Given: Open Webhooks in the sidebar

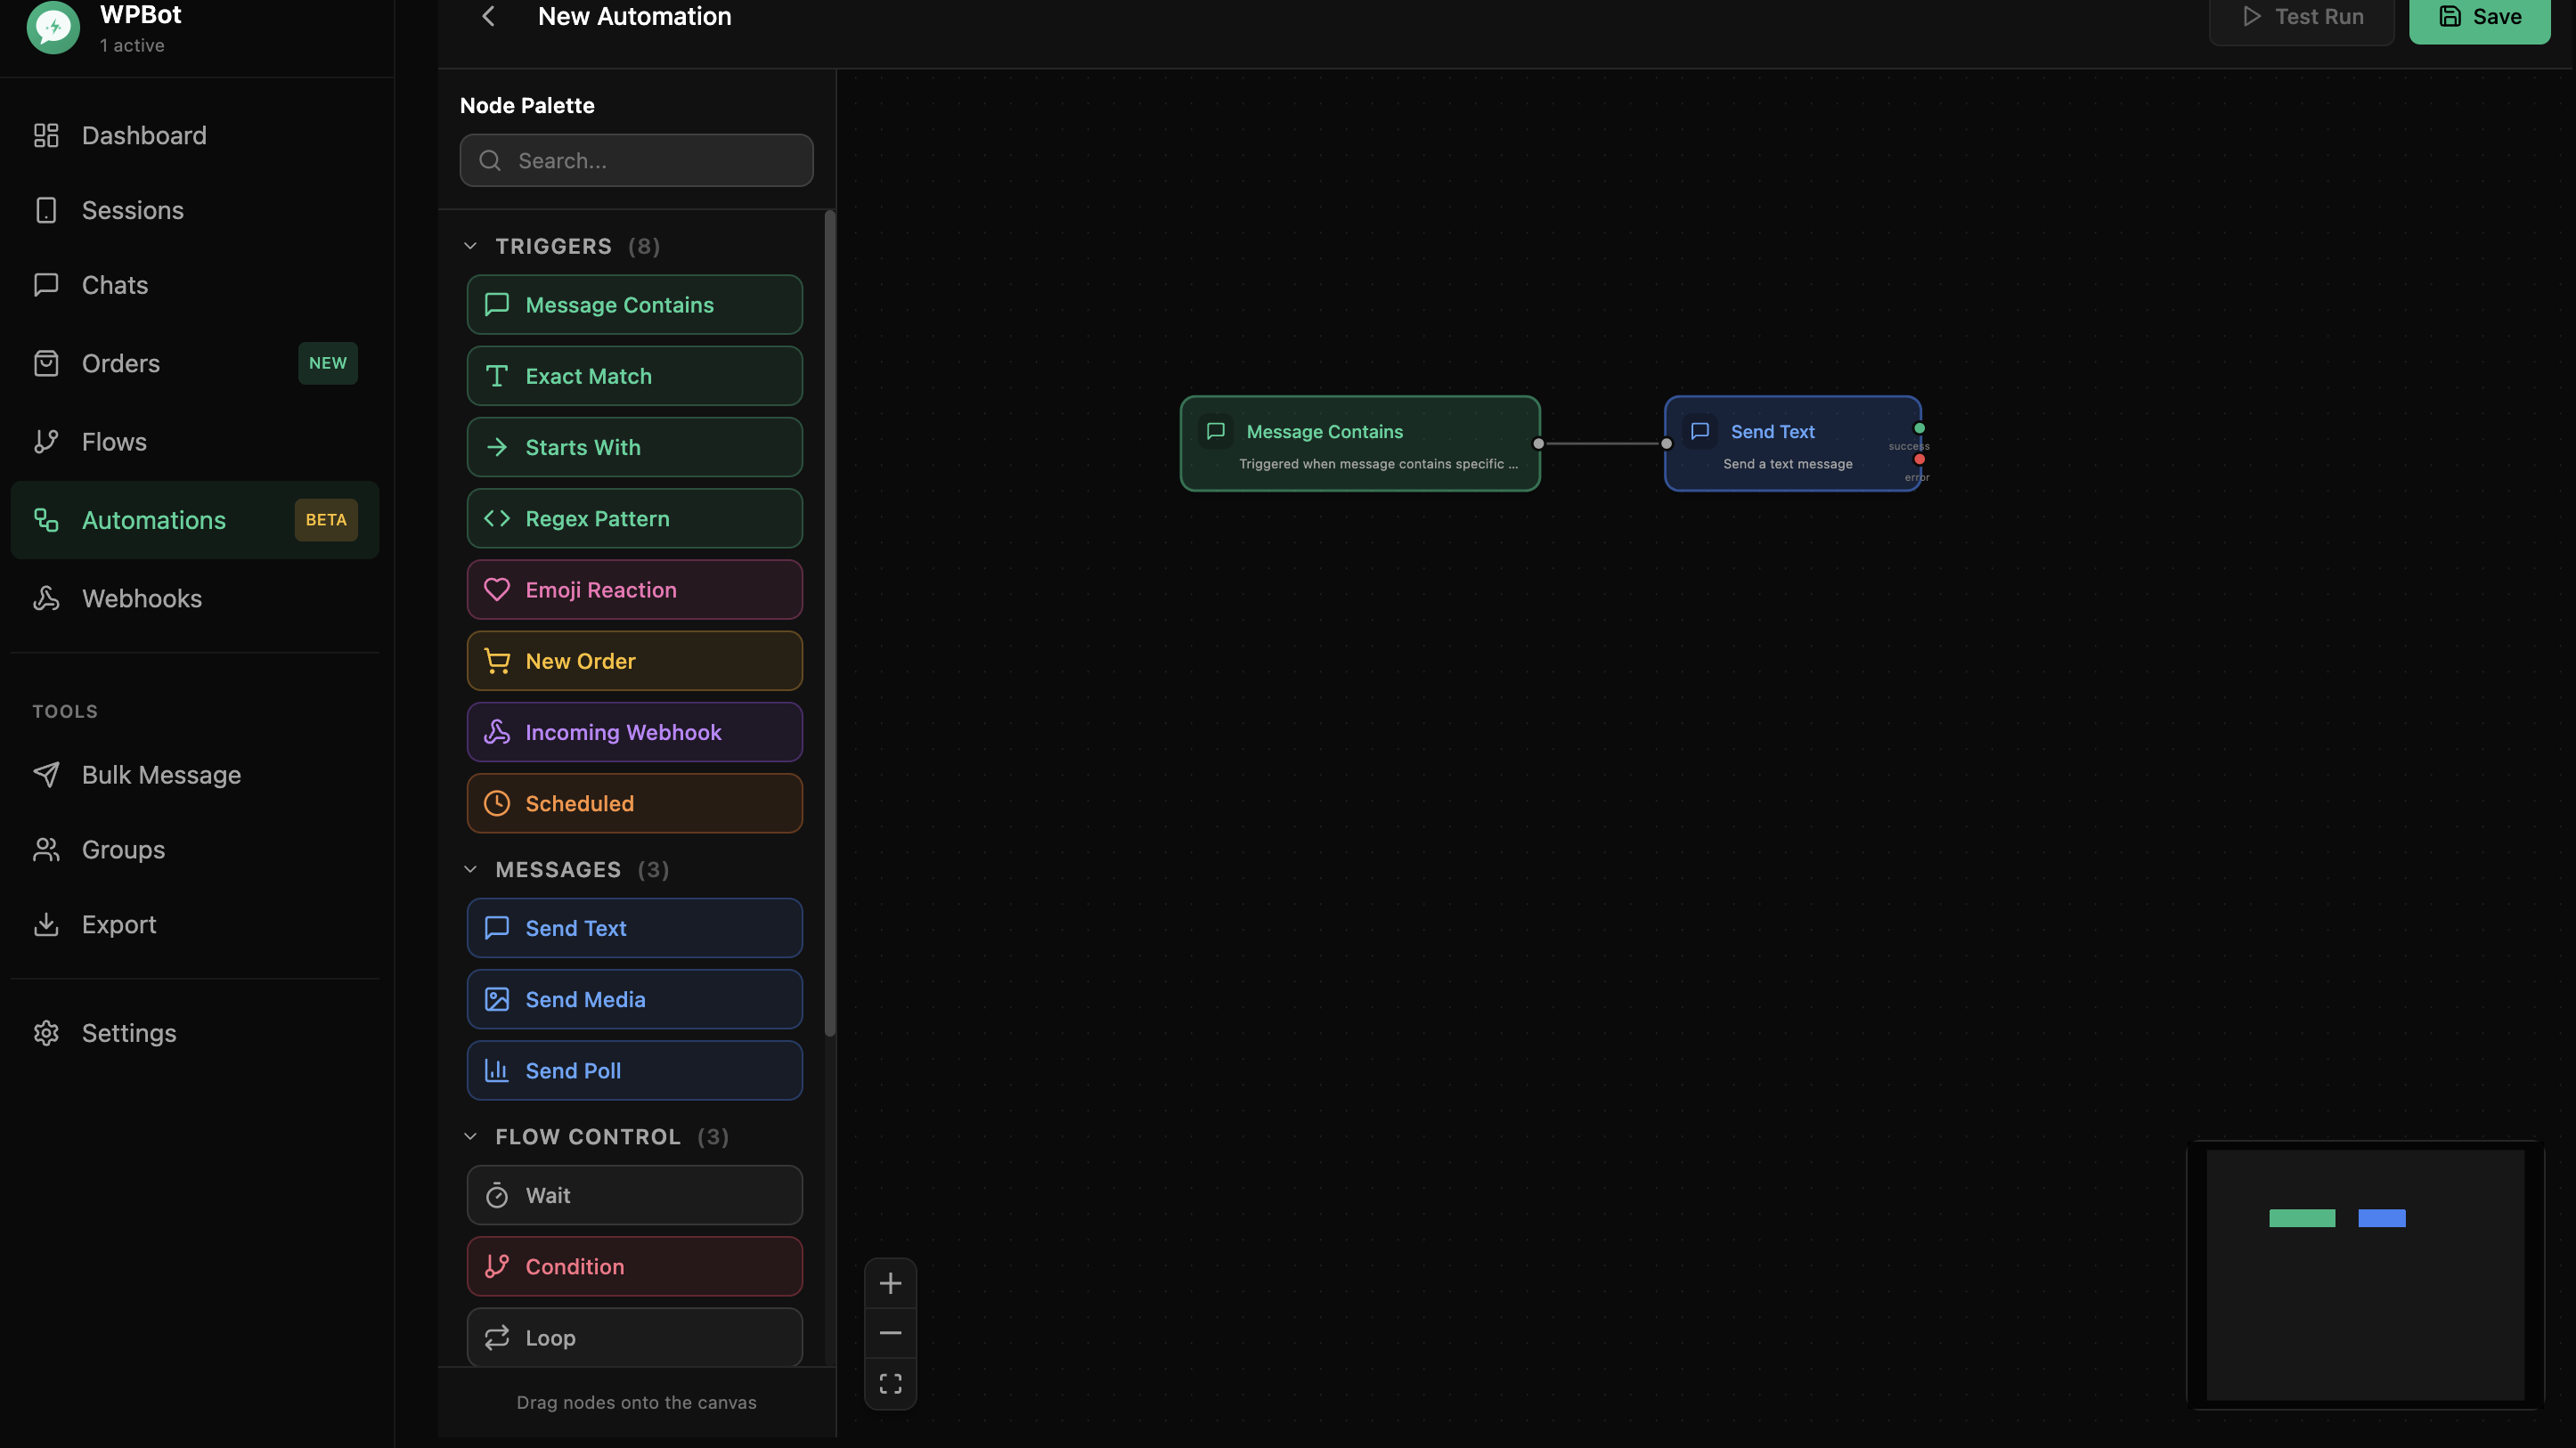Looking at the screenshot, I should coord(141,599).
